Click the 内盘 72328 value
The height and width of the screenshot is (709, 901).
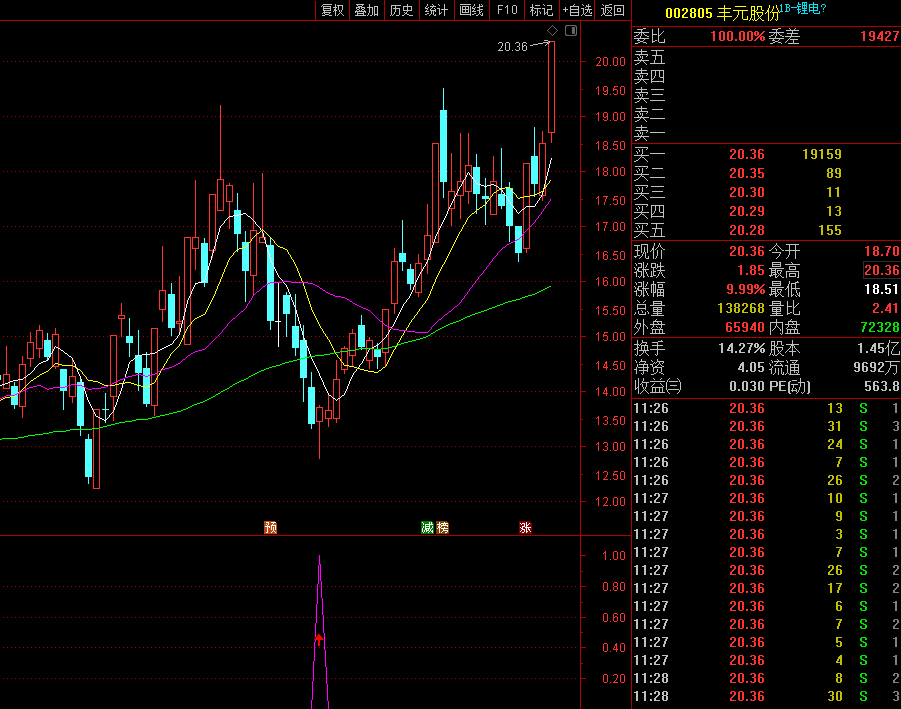(x=880, y=327)
